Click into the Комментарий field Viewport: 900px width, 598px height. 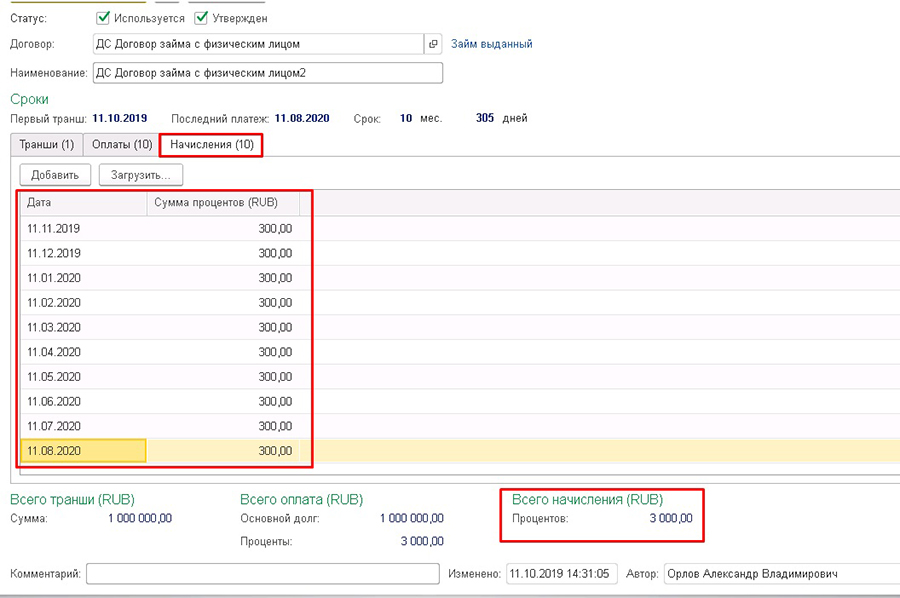pos(262,574)
